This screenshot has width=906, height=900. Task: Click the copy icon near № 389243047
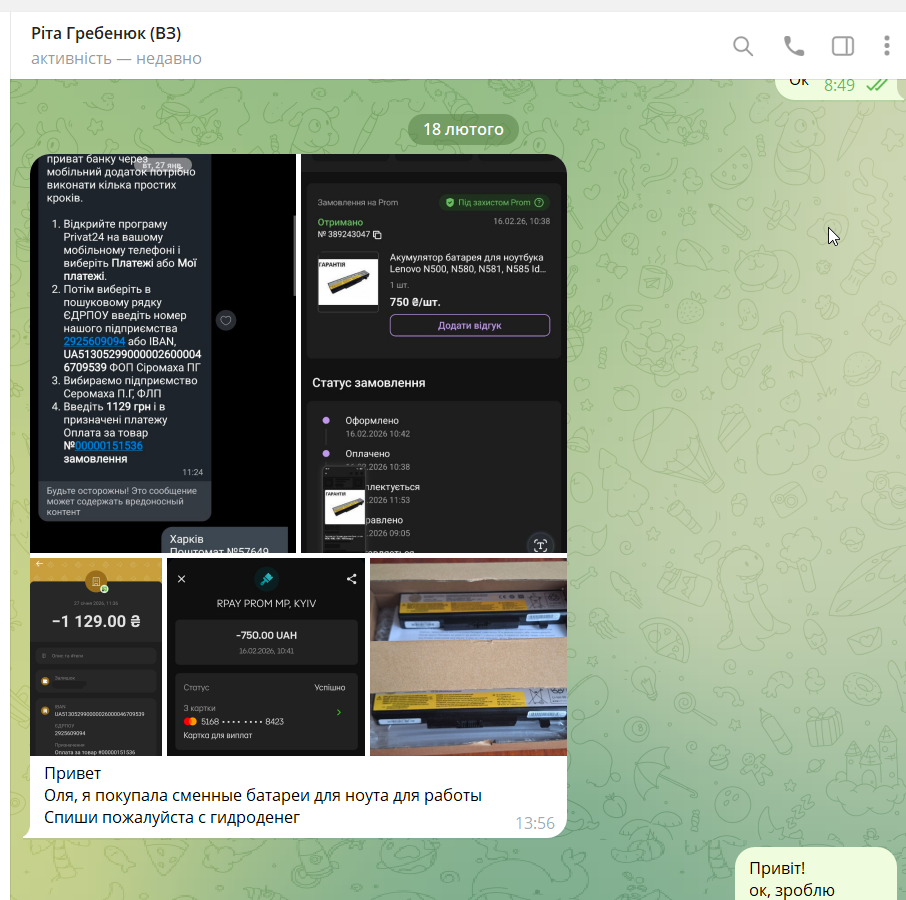pyautogui.click(x=377, y=235)
